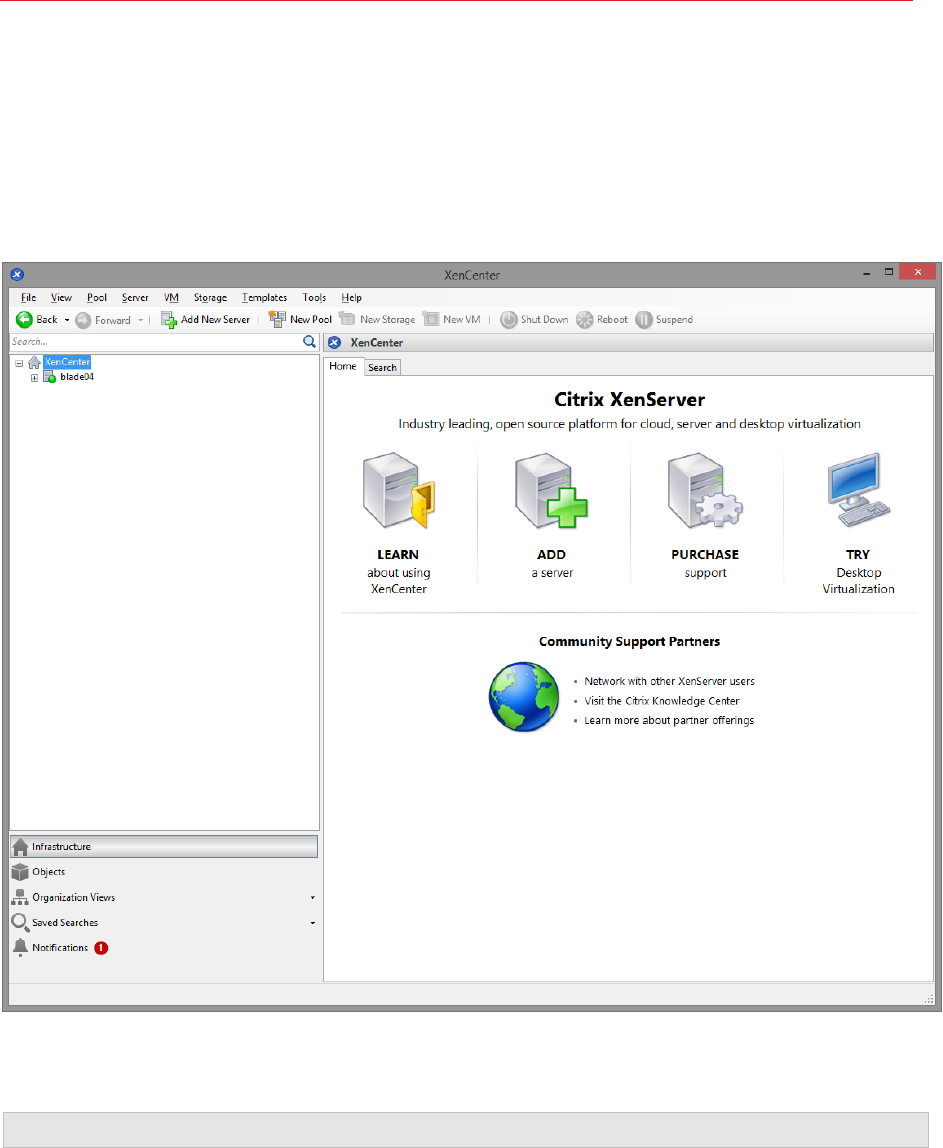Click the search magnifier icon
This screenshot has width=943, height=1148.
pyautogui.click(x=310, y=342)
